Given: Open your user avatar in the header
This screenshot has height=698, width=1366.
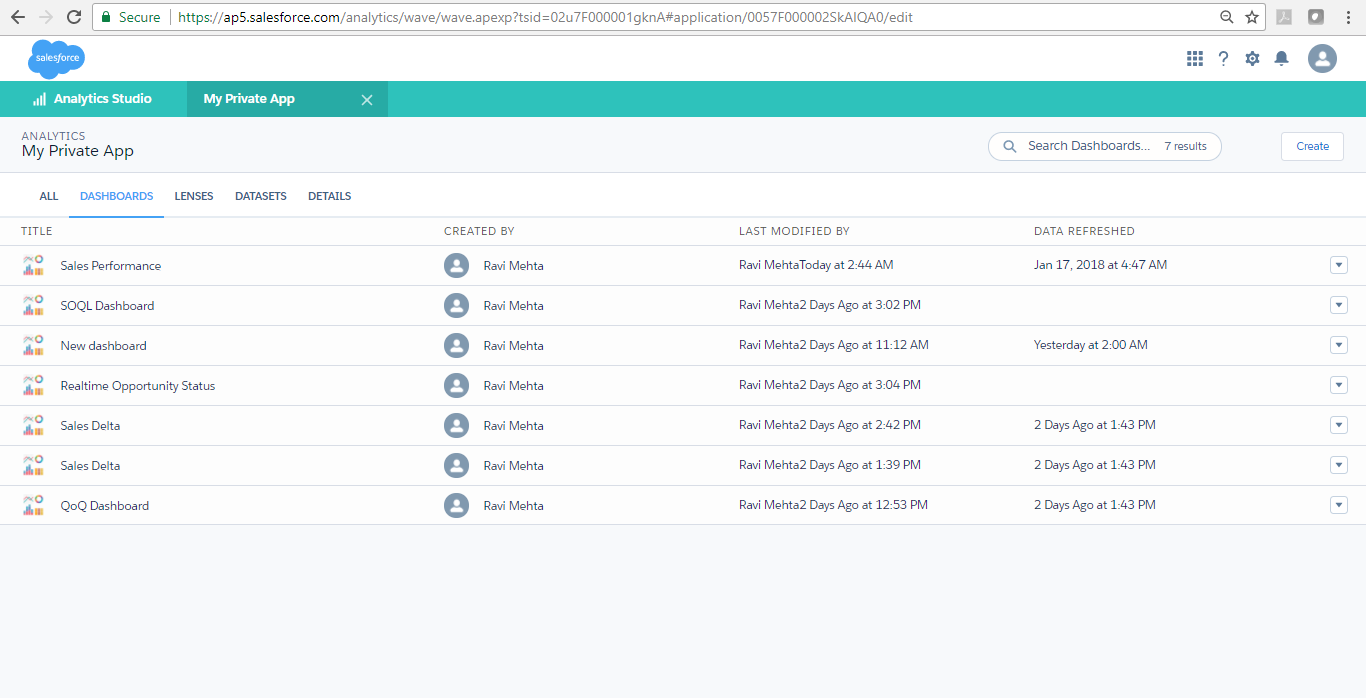Looking at the screenshot, I should [x=1322, y=58].
